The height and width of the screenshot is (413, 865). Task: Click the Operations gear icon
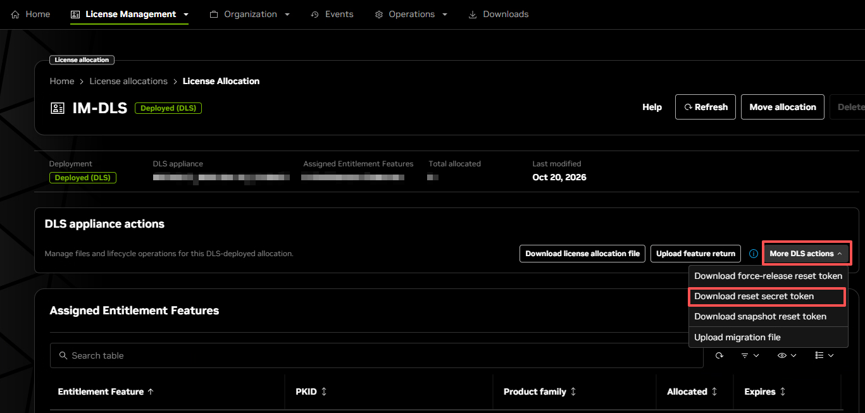pyautogui.click(x=379, y=14)
